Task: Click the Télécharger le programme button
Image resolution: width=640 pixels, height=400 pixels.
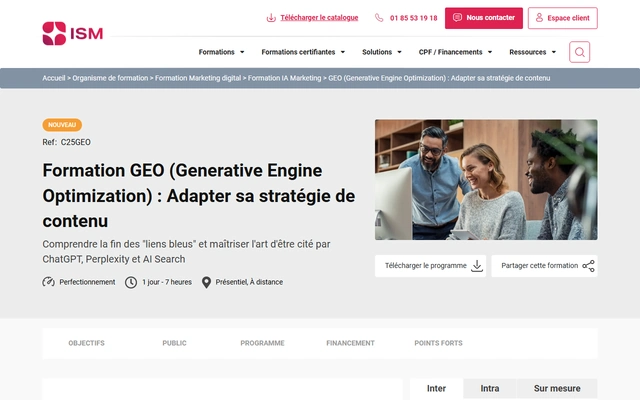Action: point(431,266)
